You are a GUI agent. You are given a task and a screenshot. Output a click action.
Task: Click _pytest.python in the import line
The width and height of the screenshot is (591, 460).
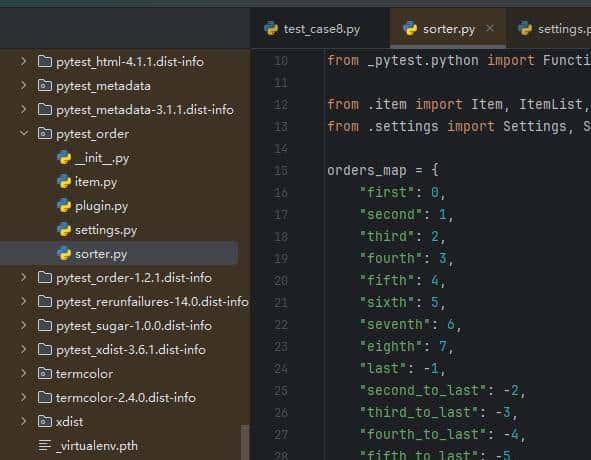423,60
